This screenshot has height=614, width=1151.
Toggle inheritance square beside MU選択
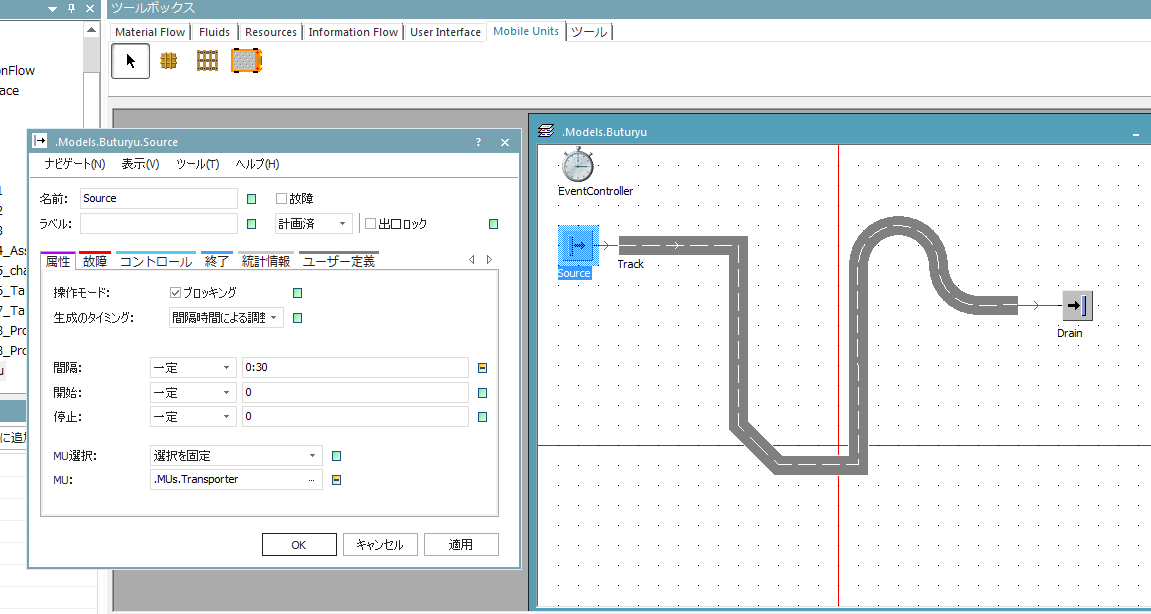[x=336, y=456]
